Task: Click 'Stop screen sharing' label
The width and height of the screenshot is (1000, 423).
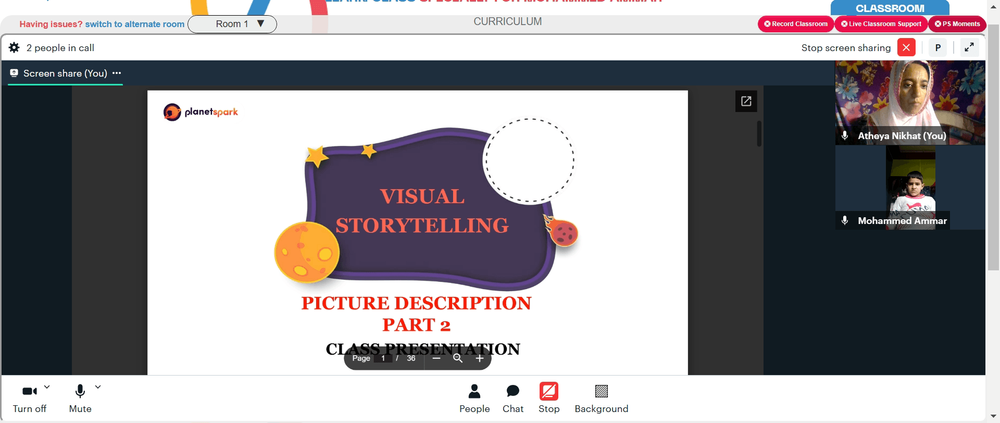Action: (x=846, y=48)
